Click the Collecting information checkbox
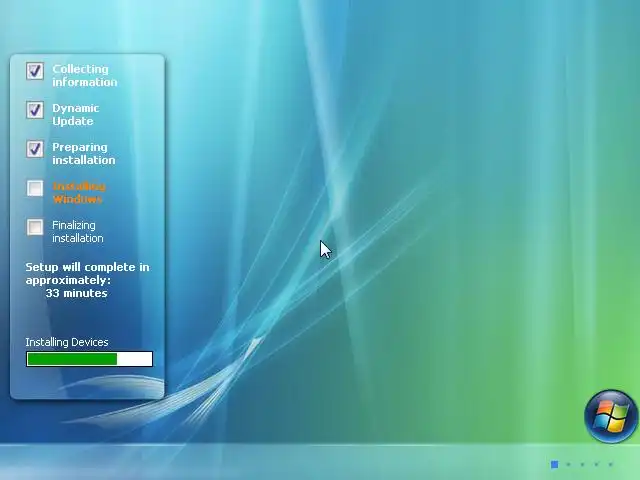 click(35, 71)
